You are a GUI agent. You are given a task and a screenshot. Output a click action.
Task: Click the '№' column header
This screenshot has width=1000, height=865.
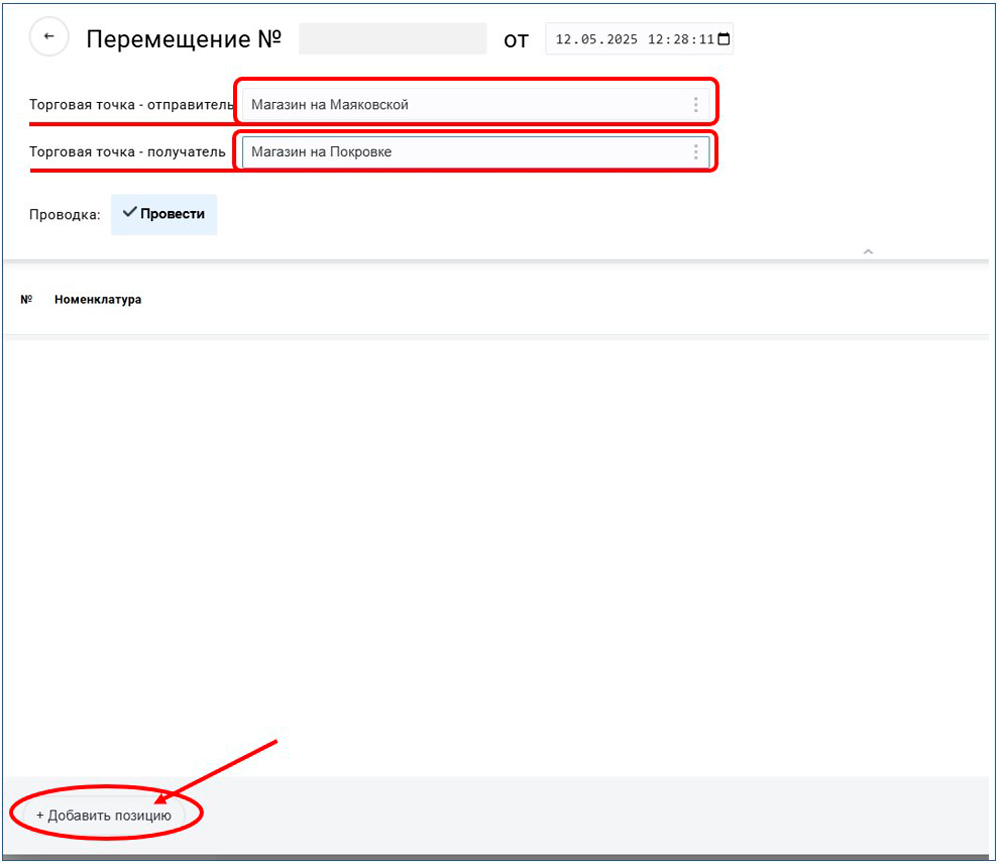click(27, 300)
